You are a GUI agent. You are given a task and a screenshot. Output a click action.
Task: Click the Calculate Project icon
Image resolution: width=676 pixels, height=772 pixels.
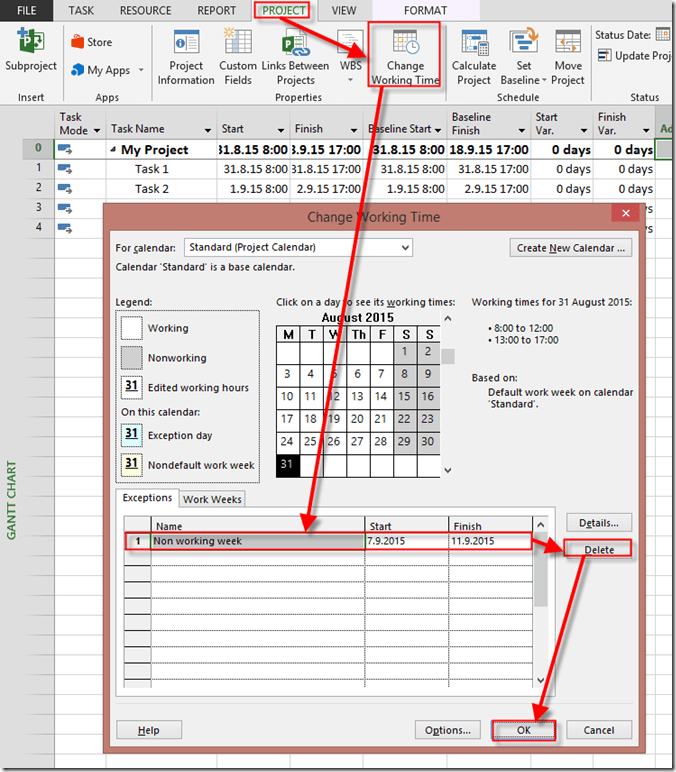[474, 44]
